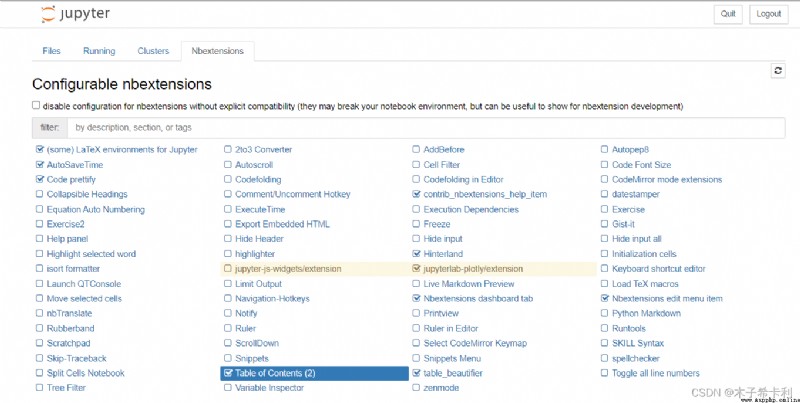Enable the Cell Filter extension
800x403 pixels.
click(416, 164)
